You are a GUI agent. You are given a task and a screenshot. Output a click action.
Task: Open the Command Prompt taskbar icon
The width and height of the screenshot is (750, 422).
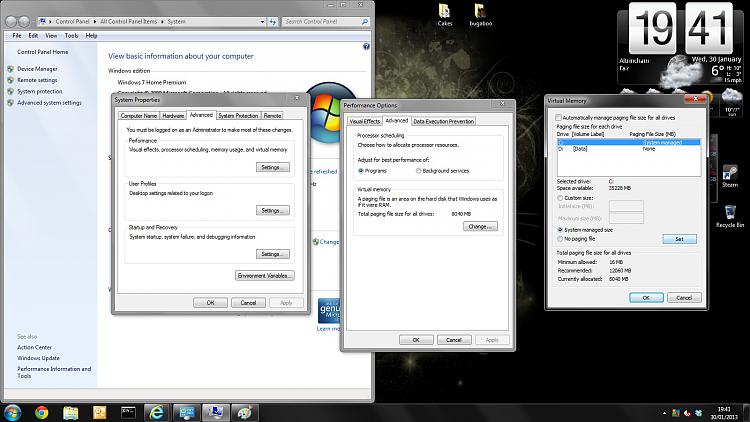coord(128,412)
